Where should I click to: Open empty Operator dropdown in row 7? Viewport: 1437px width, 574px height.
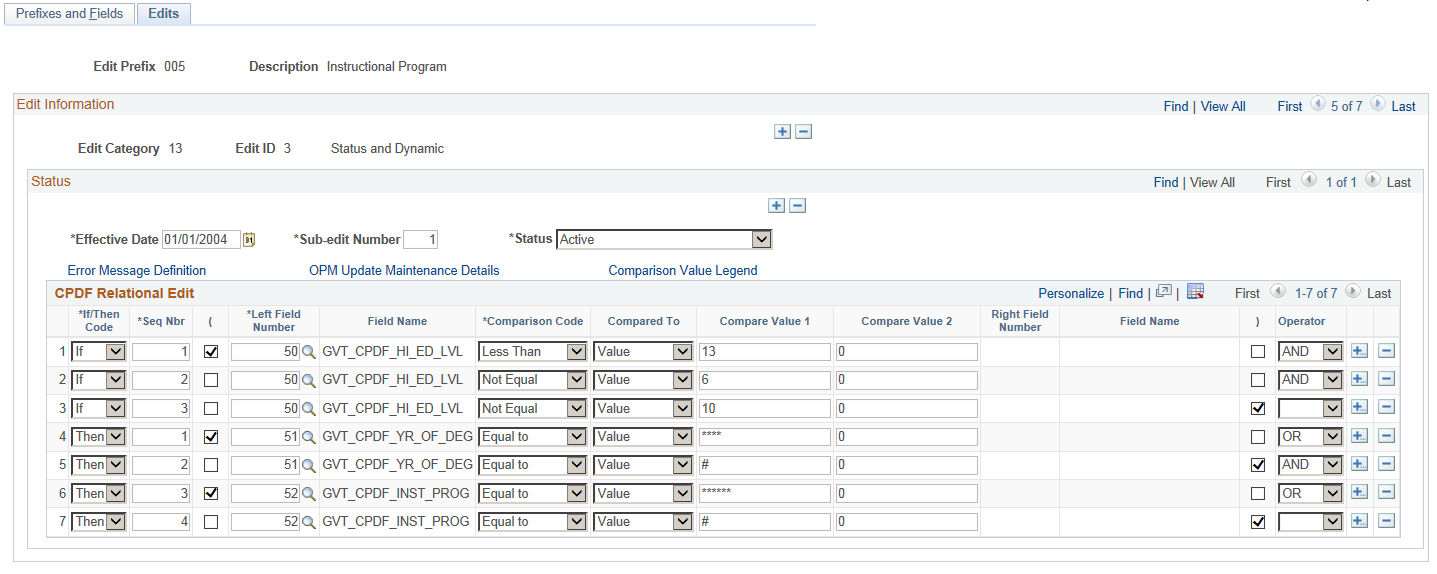[1310, 522]
